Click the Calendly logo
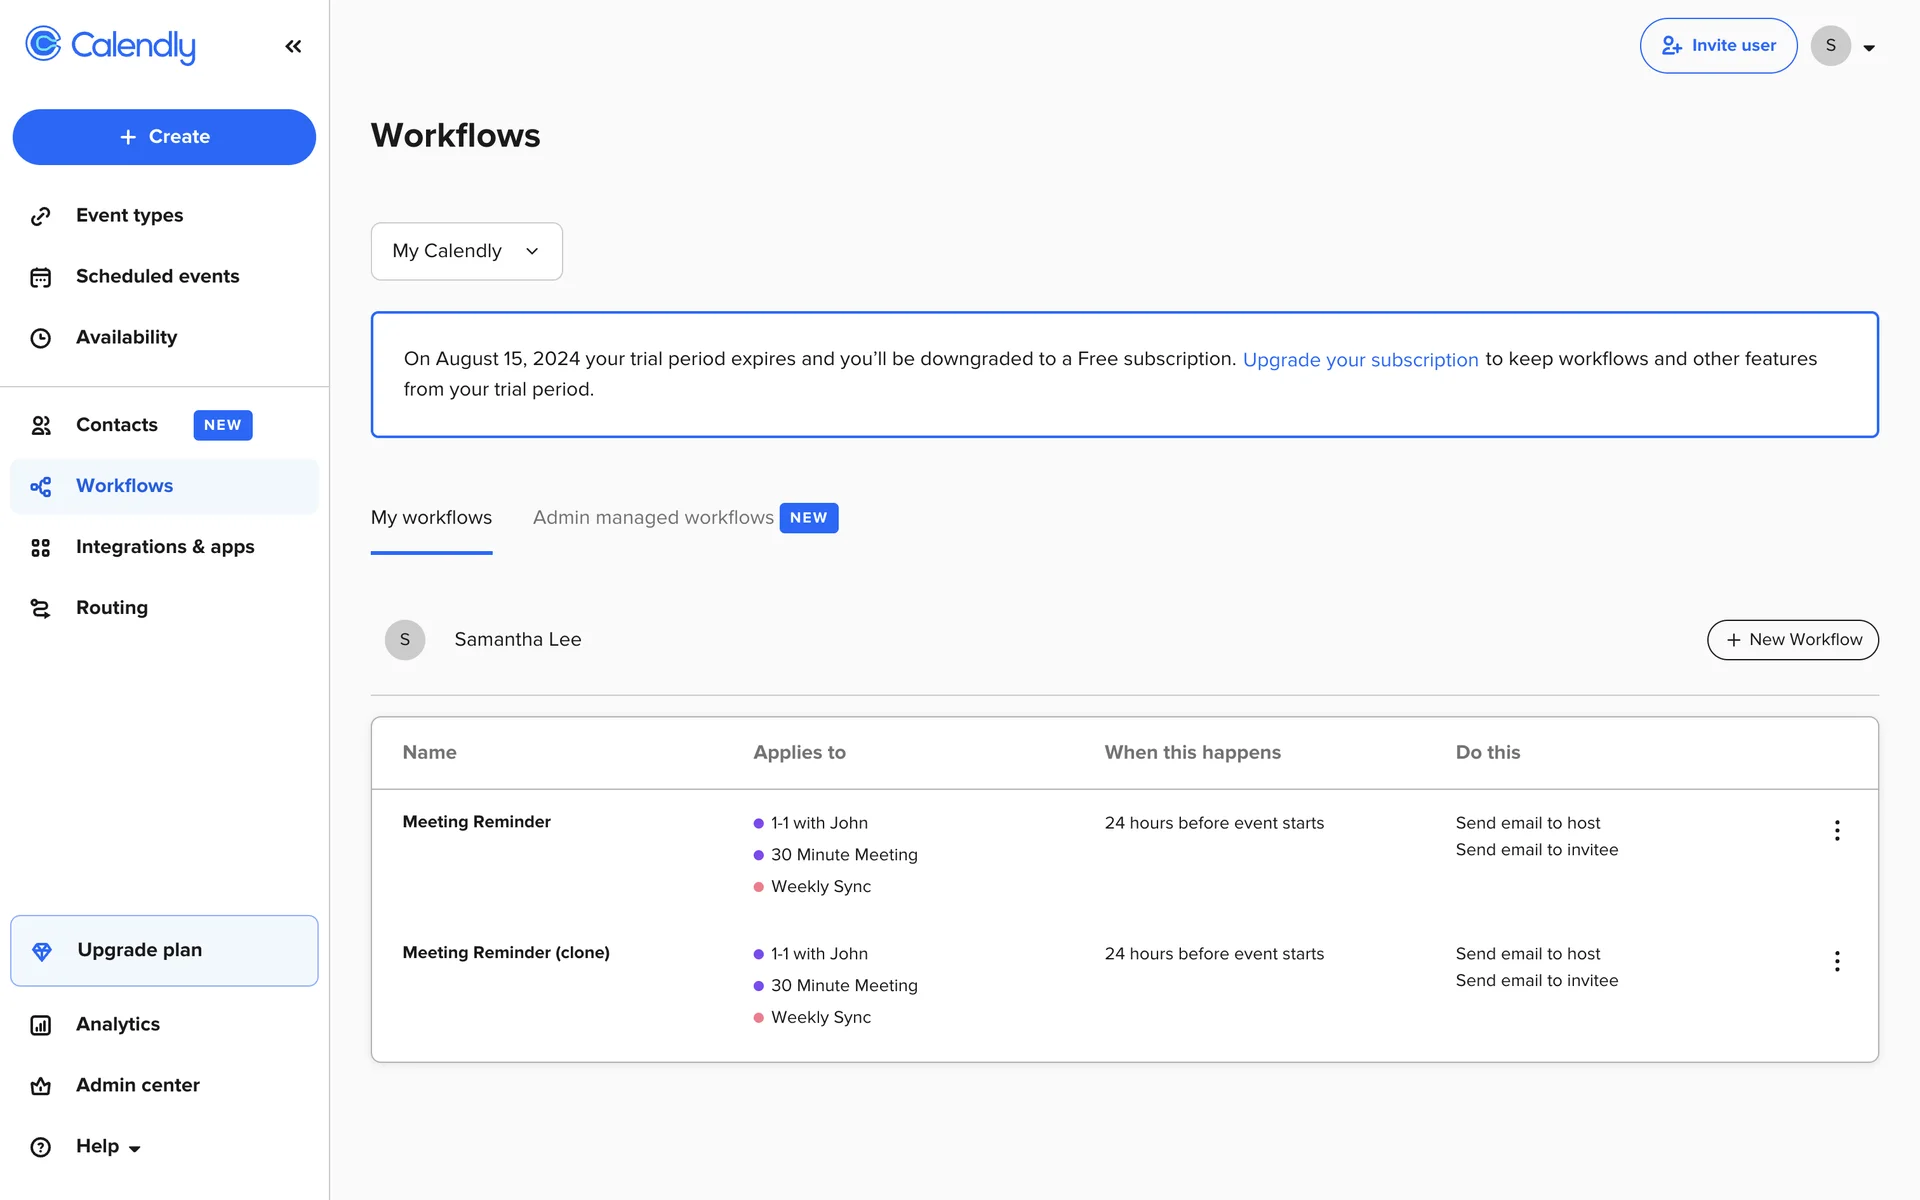This screenshot has height=1200, width=1920. coord(111,45)
